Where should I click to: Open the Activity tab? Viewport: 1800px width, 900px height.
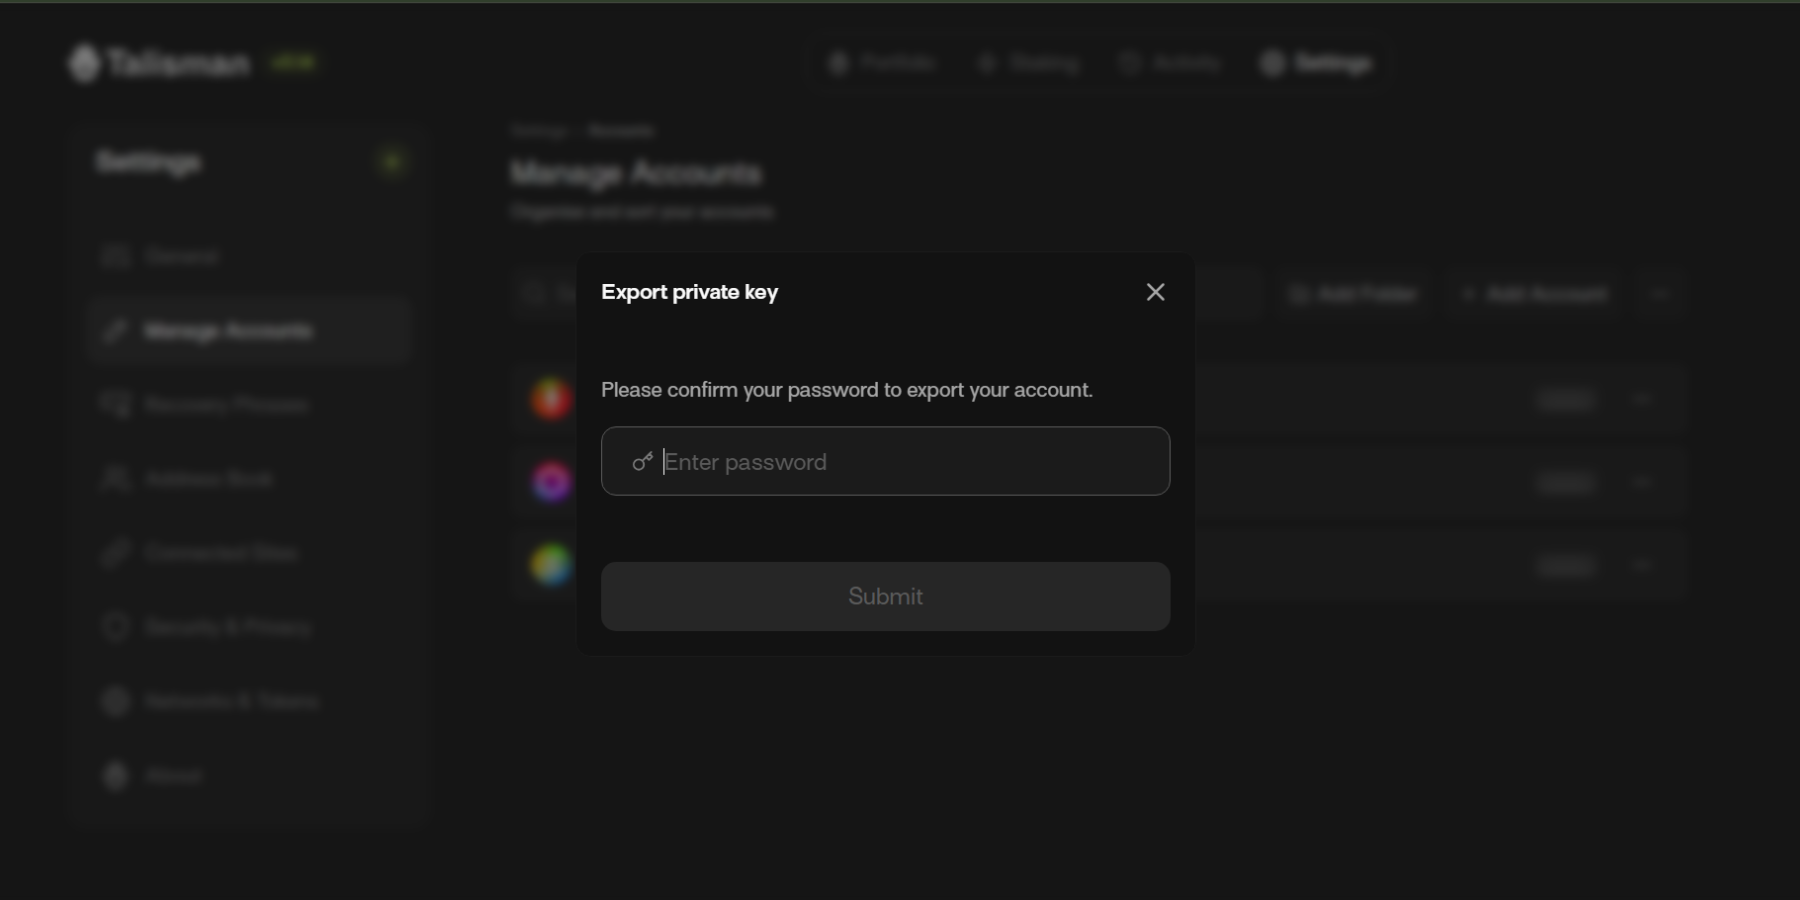1170,63
